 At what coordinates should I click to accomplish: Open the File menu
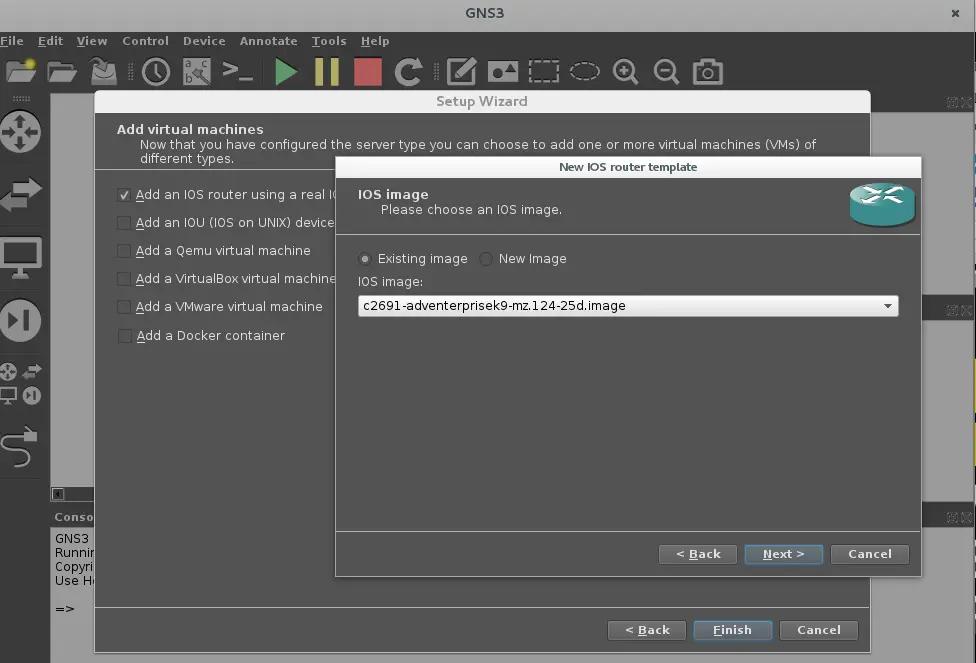12,41
